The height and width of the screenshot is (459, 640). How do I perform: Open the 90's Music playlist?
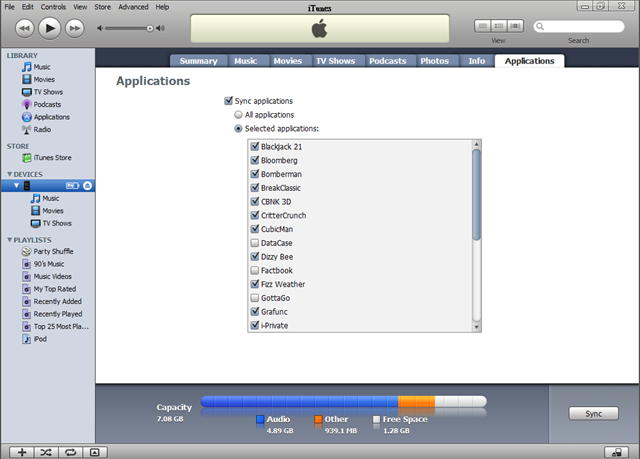click(x=48, y=264)
